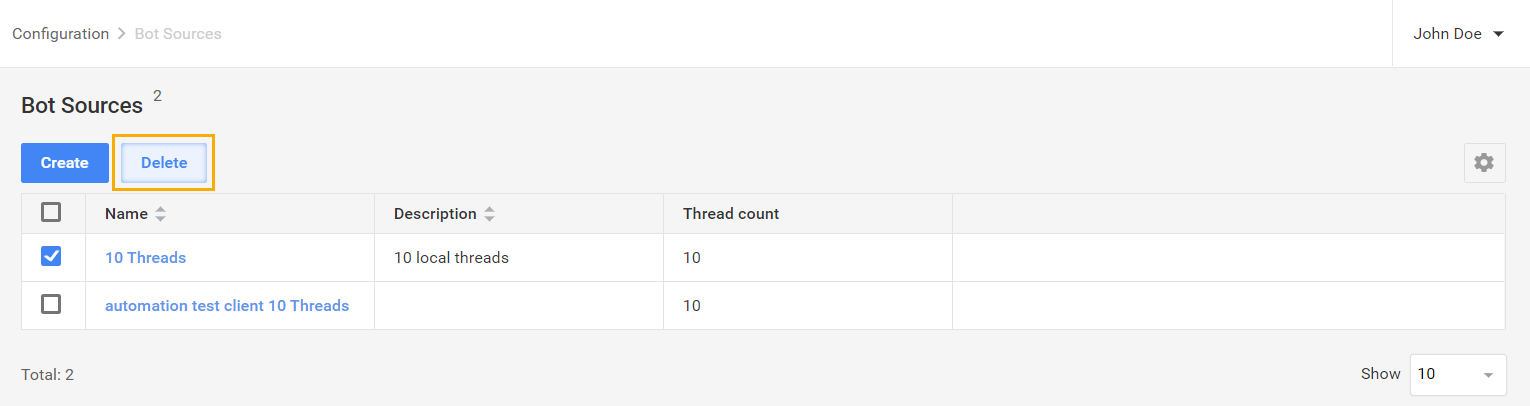Open the 10 Threads bot source link

(x=146, y=258)
